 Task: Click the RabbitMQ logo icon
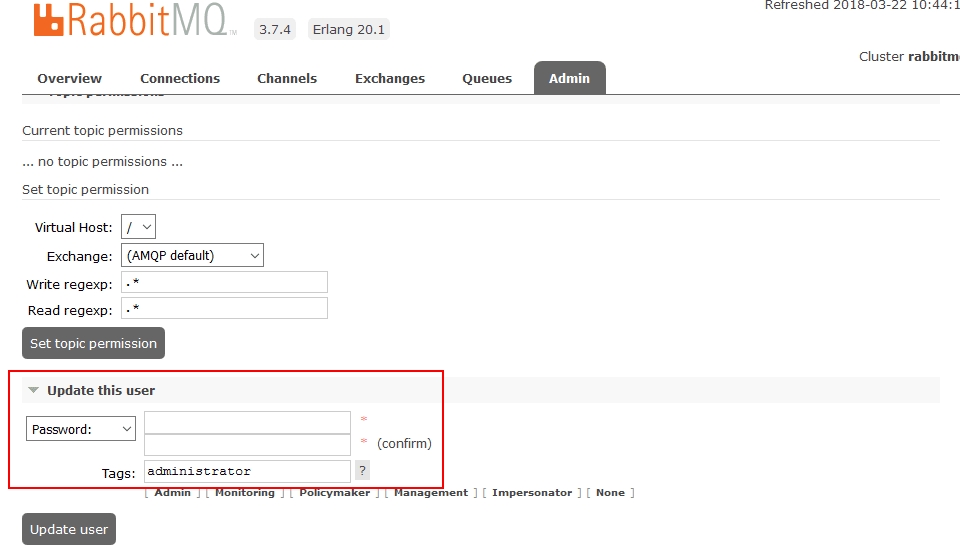(x=49, y=21)
